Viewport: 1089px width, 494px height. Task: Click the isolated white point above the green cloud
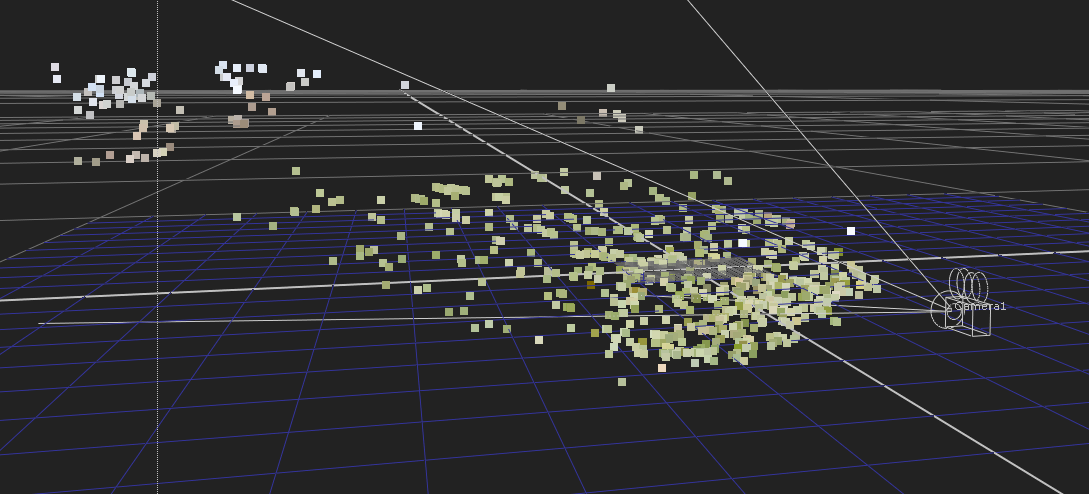418,126
